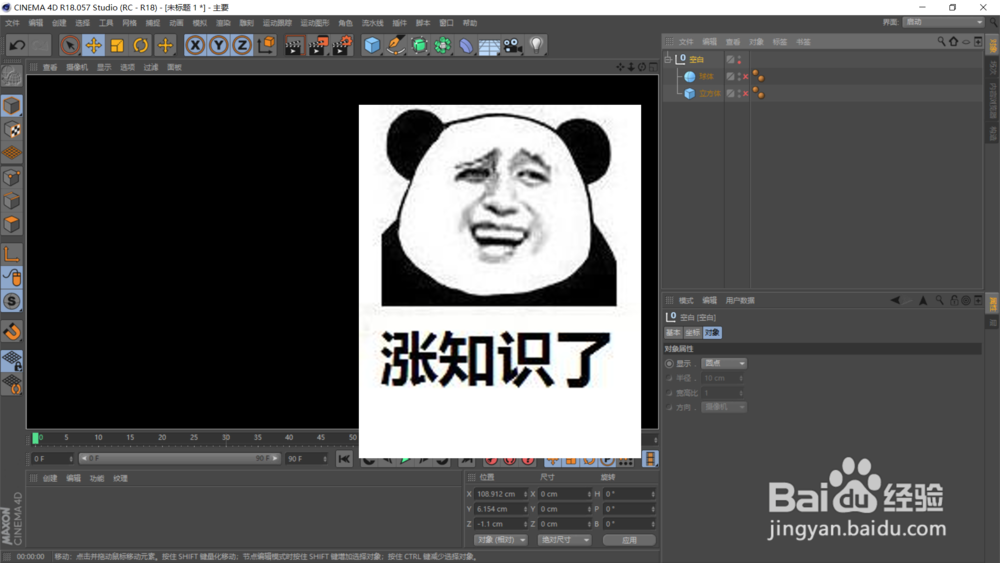The image size is (1000, 563).
Task: Switch to 基本 attribute tab
Action: coord(673,333)
